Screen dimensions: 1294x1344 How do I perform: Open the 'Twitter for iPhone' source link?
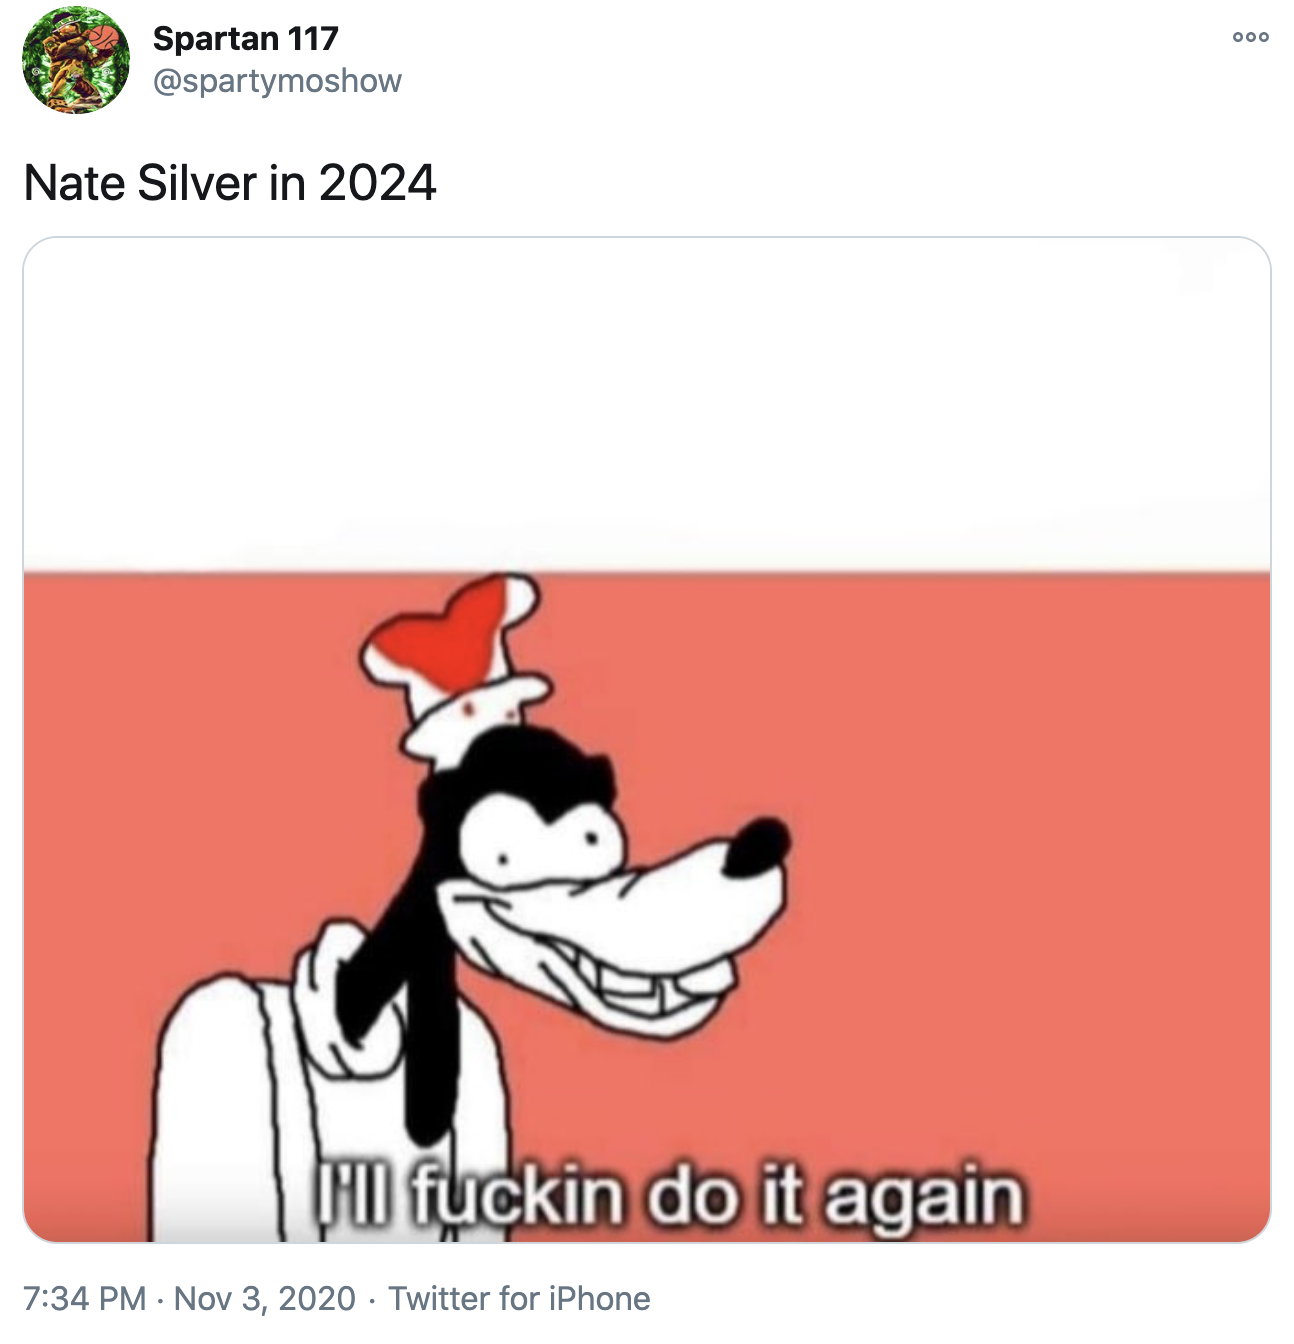pos(519,1298)
